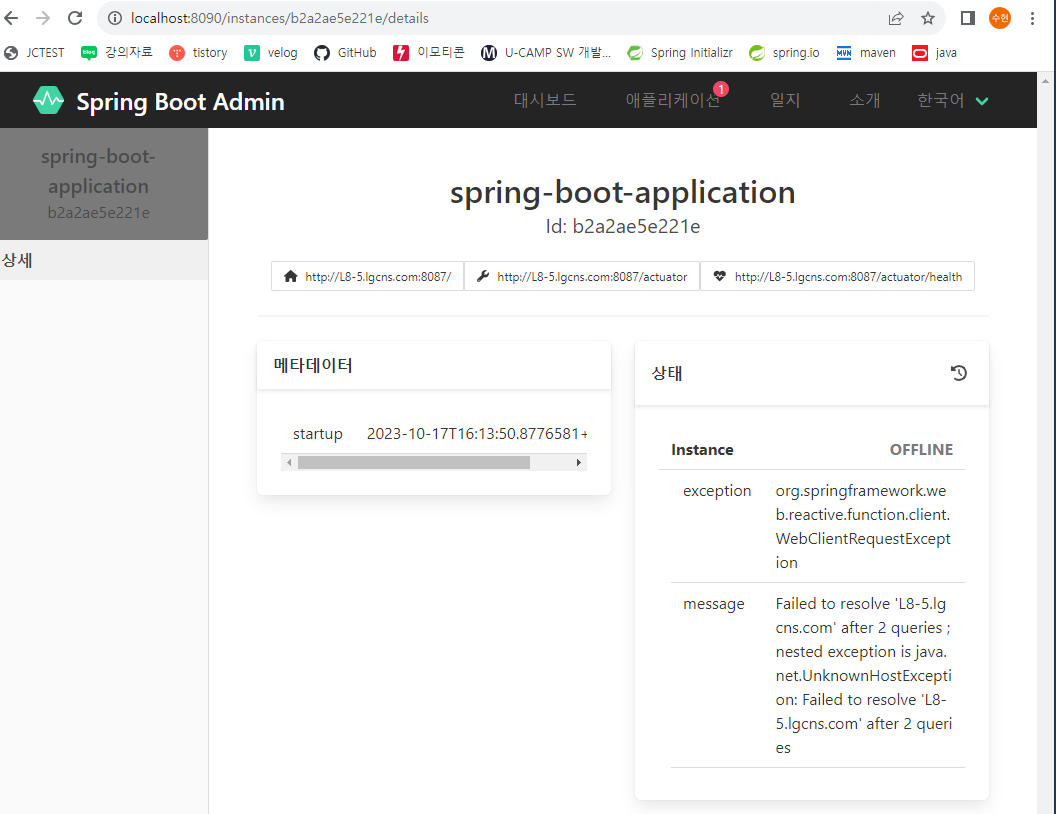Viewport: 1056px width, 814px height.
Task: Click the address bar URL
Action: coord(279,18)
